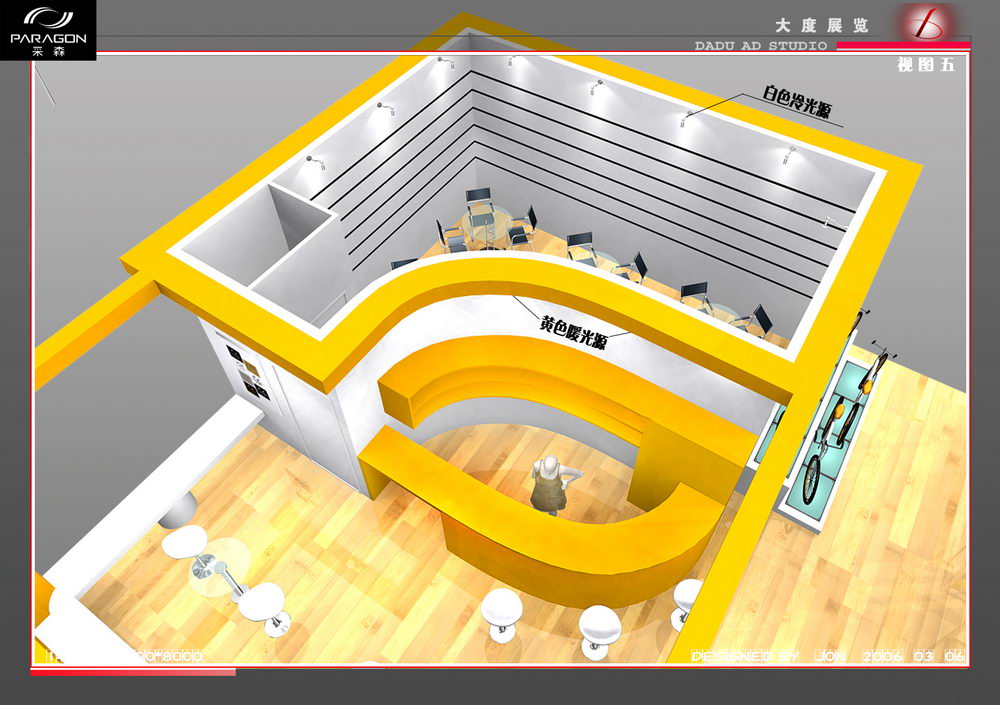The width and height of the screenshot is (1000, 705).
Task: Click the 视图五 view label
Action: (926, 66)
